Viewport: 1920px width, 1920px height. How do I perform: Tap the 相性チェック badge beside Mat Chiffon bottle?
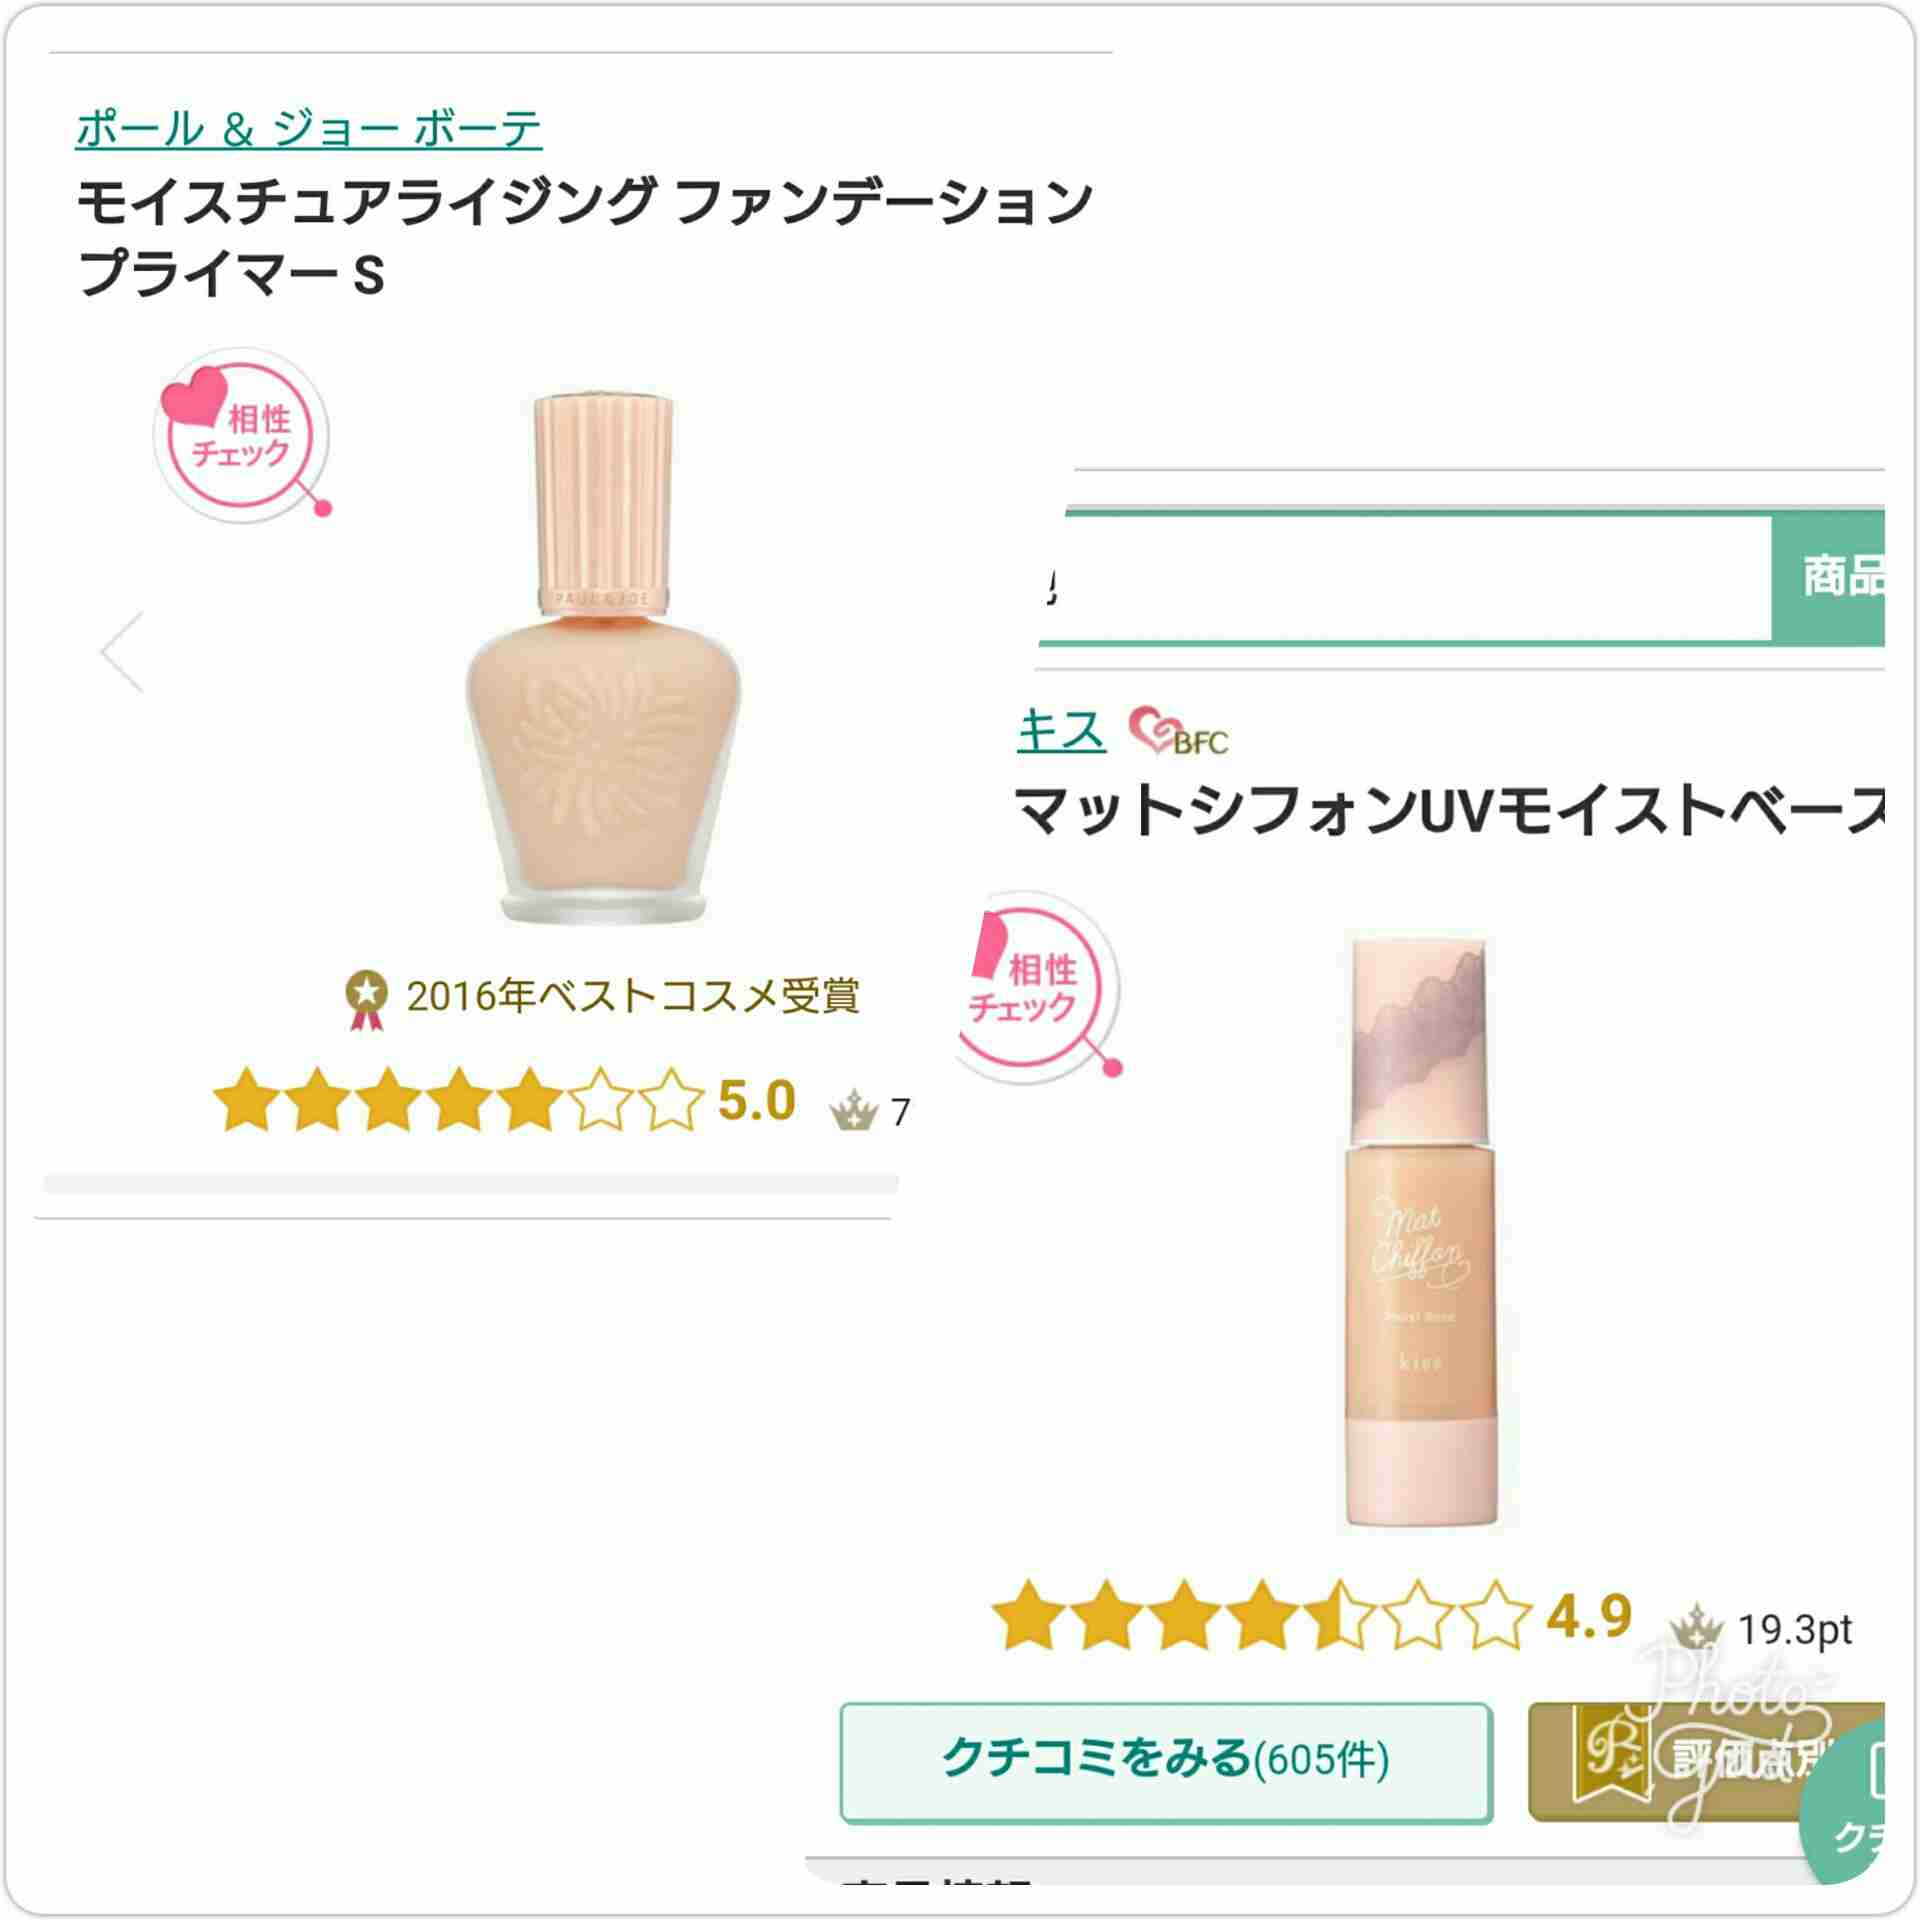click(x=1040, y=988)
